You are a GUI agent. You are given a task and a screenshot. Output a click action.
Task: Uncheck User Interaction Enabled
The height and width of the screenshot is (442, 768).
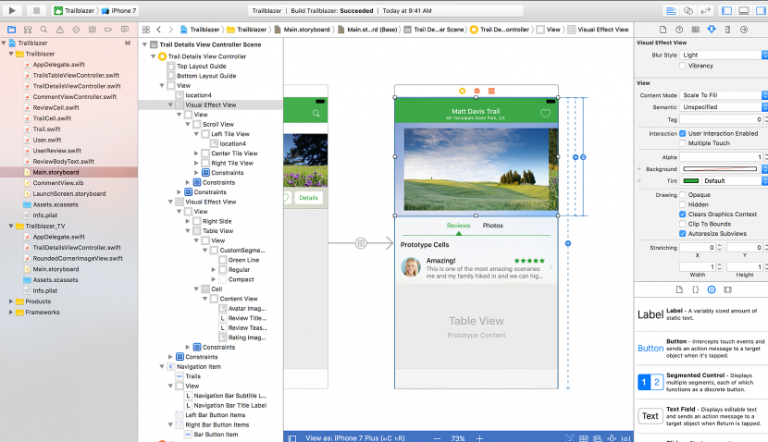tap(683, 133)
